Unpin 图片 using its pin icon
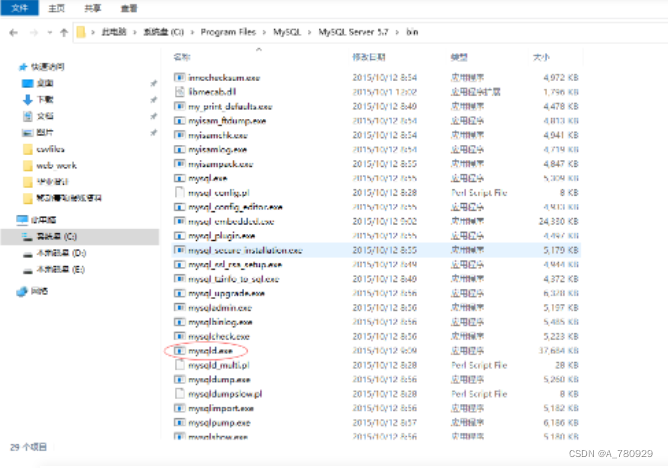The width and height of the screenshot is (668, 468). (153, 133)
